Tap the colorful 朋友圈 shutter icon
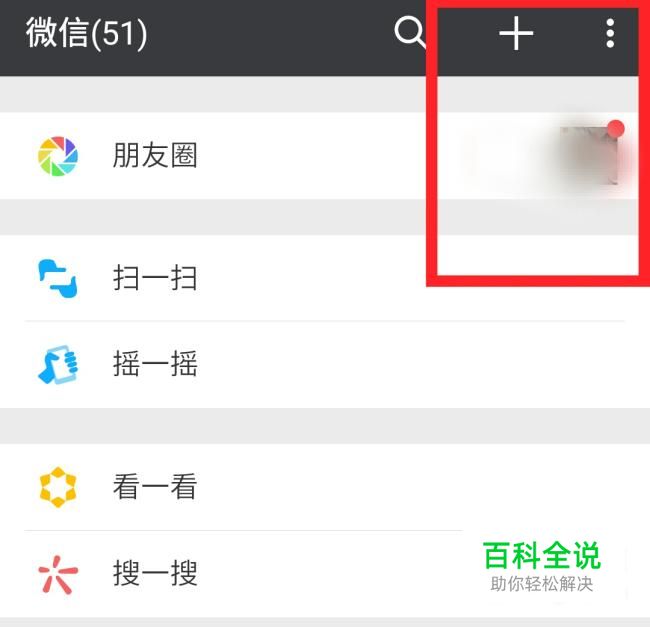Image resolution: width=650 pixels, height=627 pixels. [x=58, y=156]
